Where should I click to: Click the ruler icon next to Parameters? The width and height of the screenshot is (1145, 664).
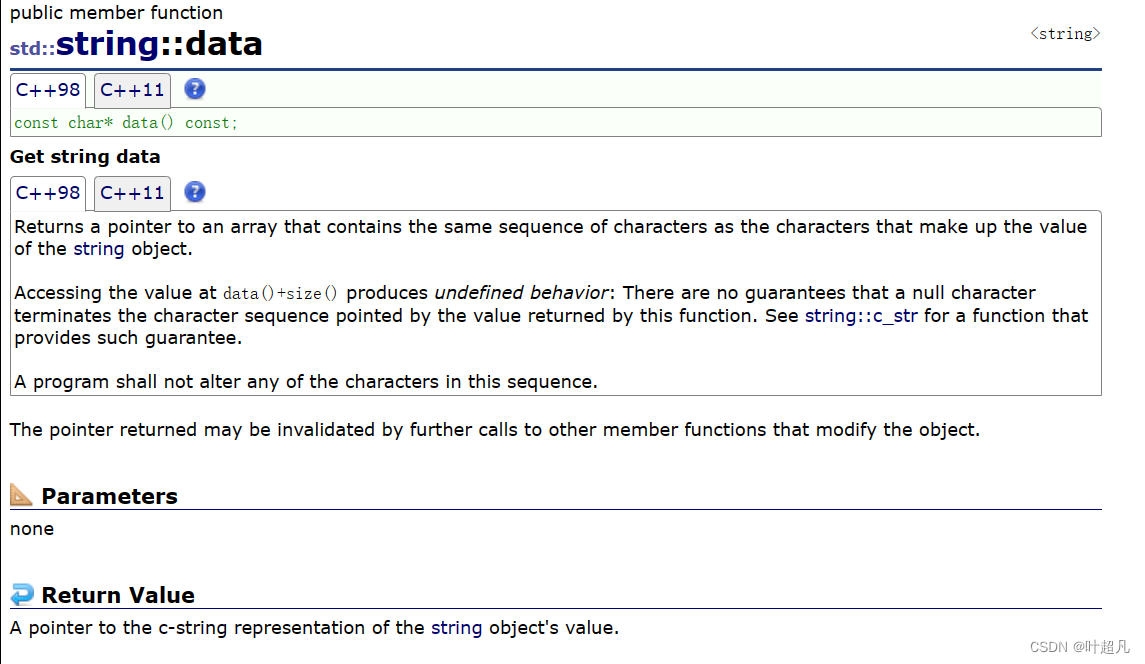21,495
